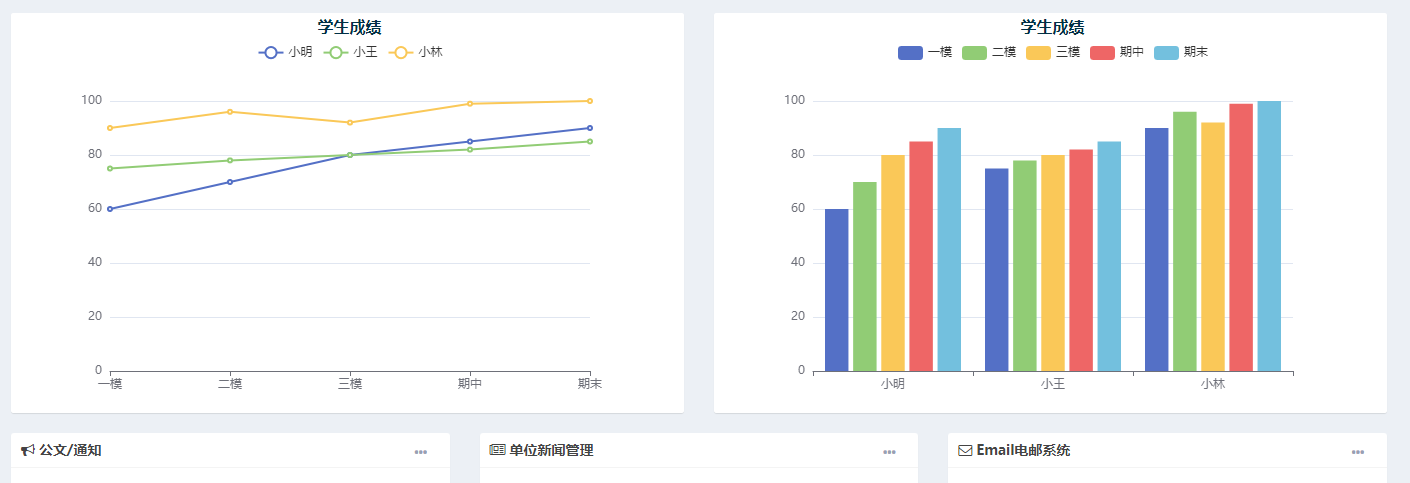Click the Email电邮系统 panel title
Screen dimensions: 1410x483
pos(1023,451)
